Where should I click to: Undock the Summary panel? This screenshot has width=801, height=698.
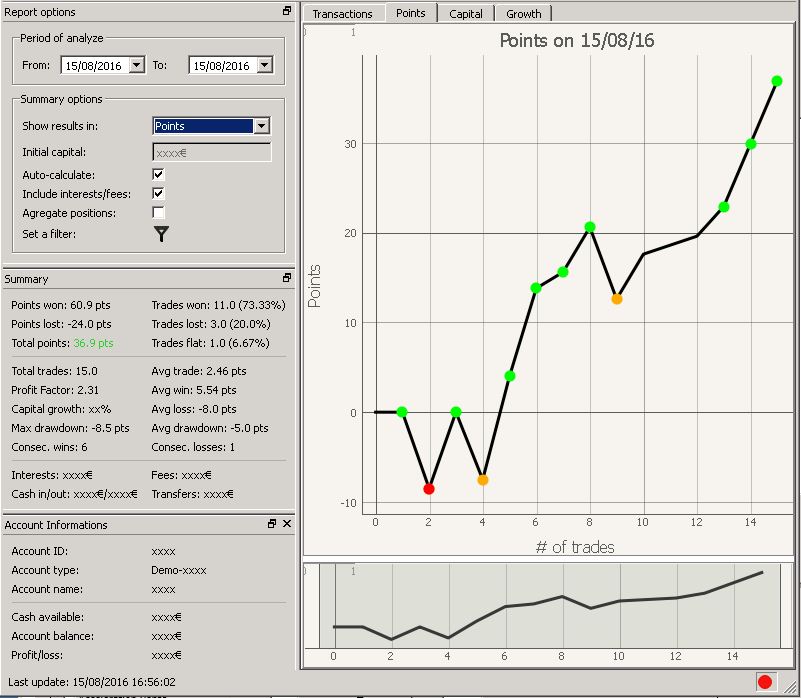287,278
